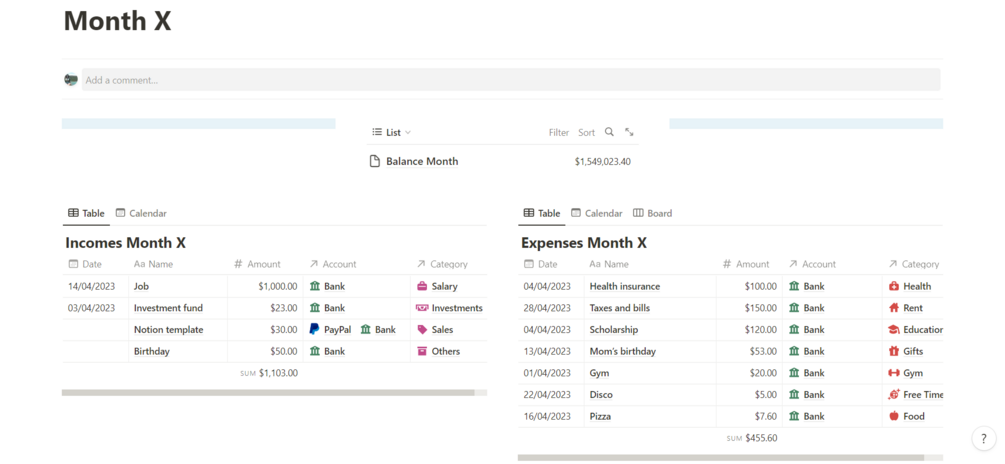Expand the List view dropdown
The width and height of the screenshot is (1005, 464).
click(392, 133)
